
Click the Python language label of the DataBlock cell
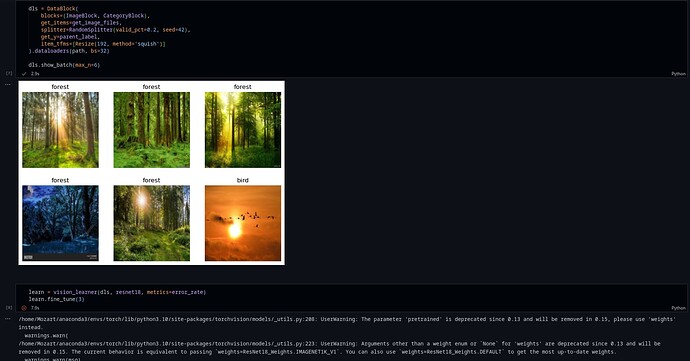pos(678,74)
